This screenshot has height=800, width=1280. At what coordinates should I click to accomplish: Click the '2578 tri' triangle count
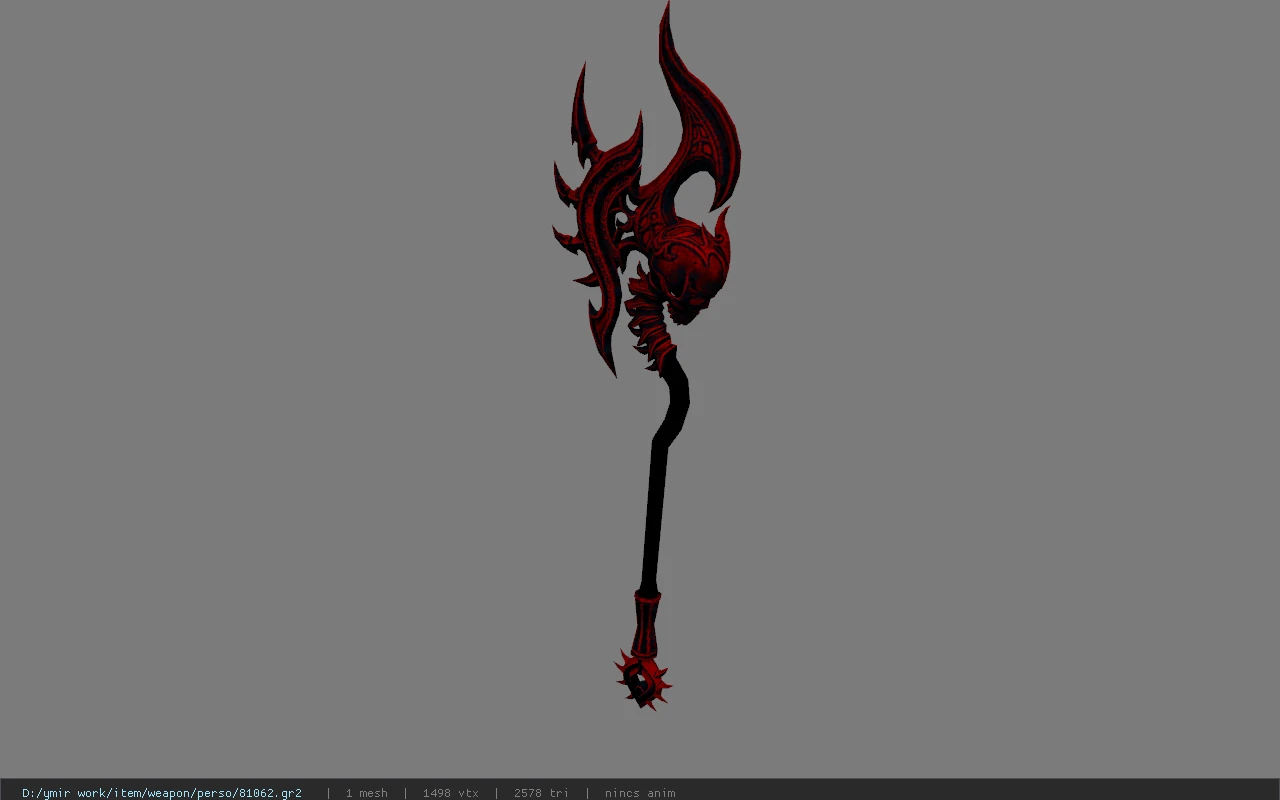[541, 793]
